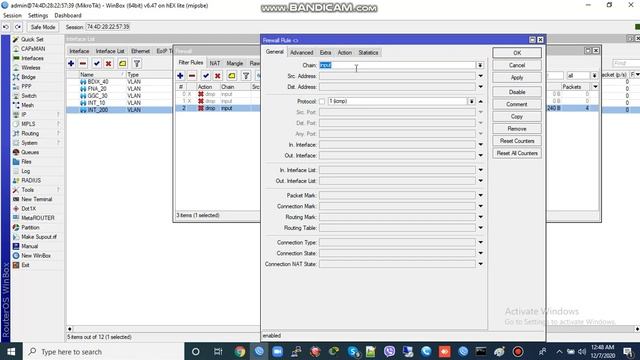640x360 pixels.
Task: Switch to the Advanced tab
Action: [x=302, y=52]
